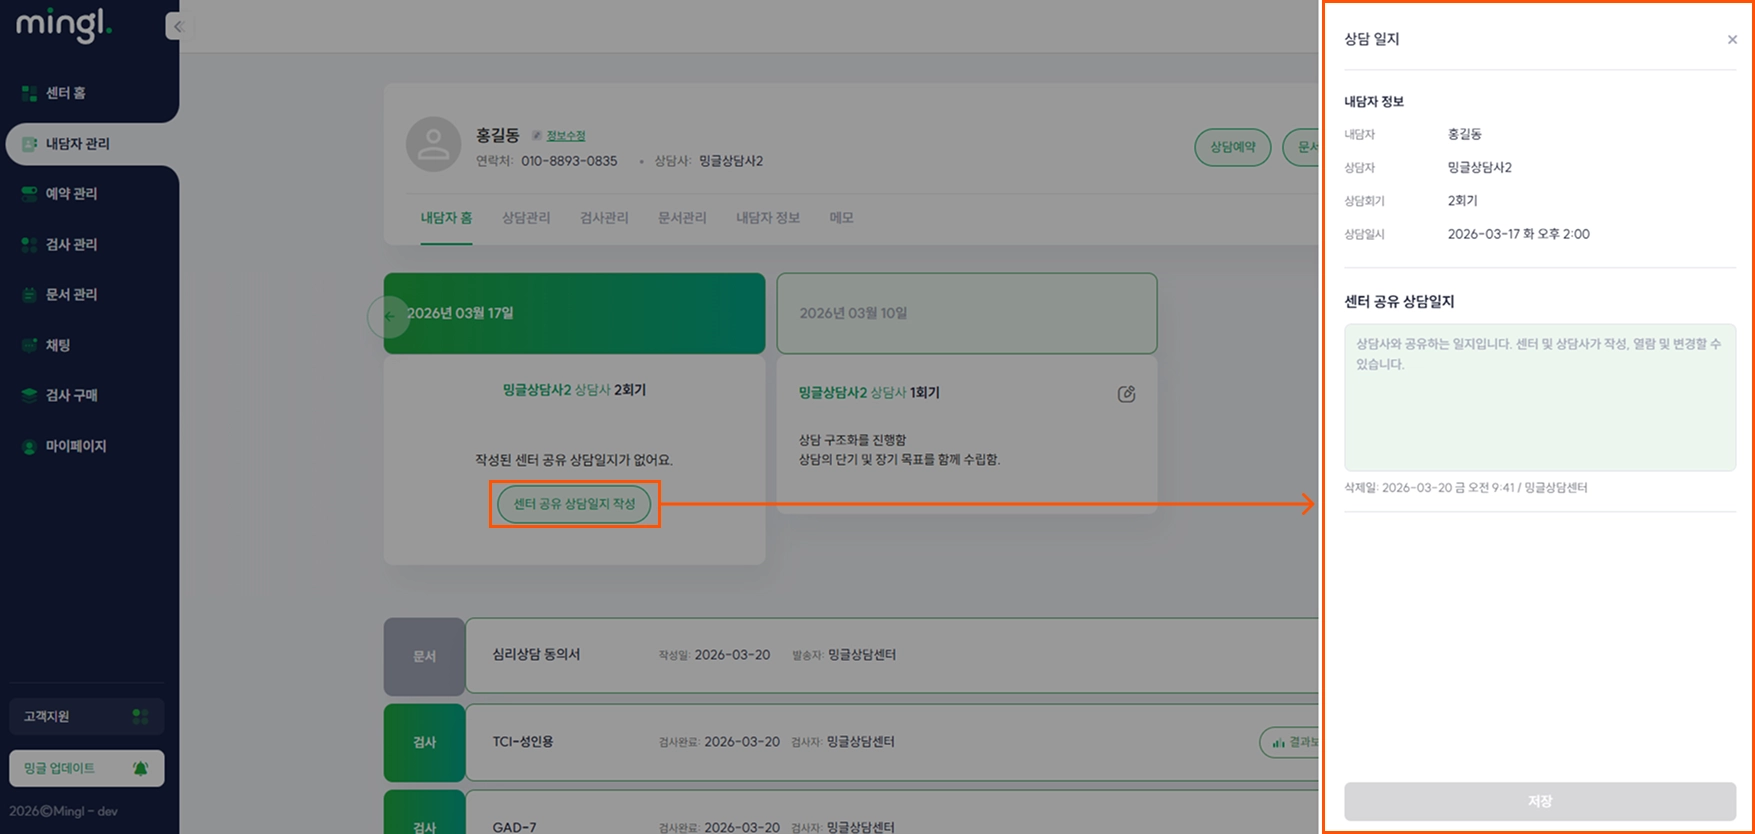
Task: Open 센터 홈 in sidebar
Action: coord(66,93)
